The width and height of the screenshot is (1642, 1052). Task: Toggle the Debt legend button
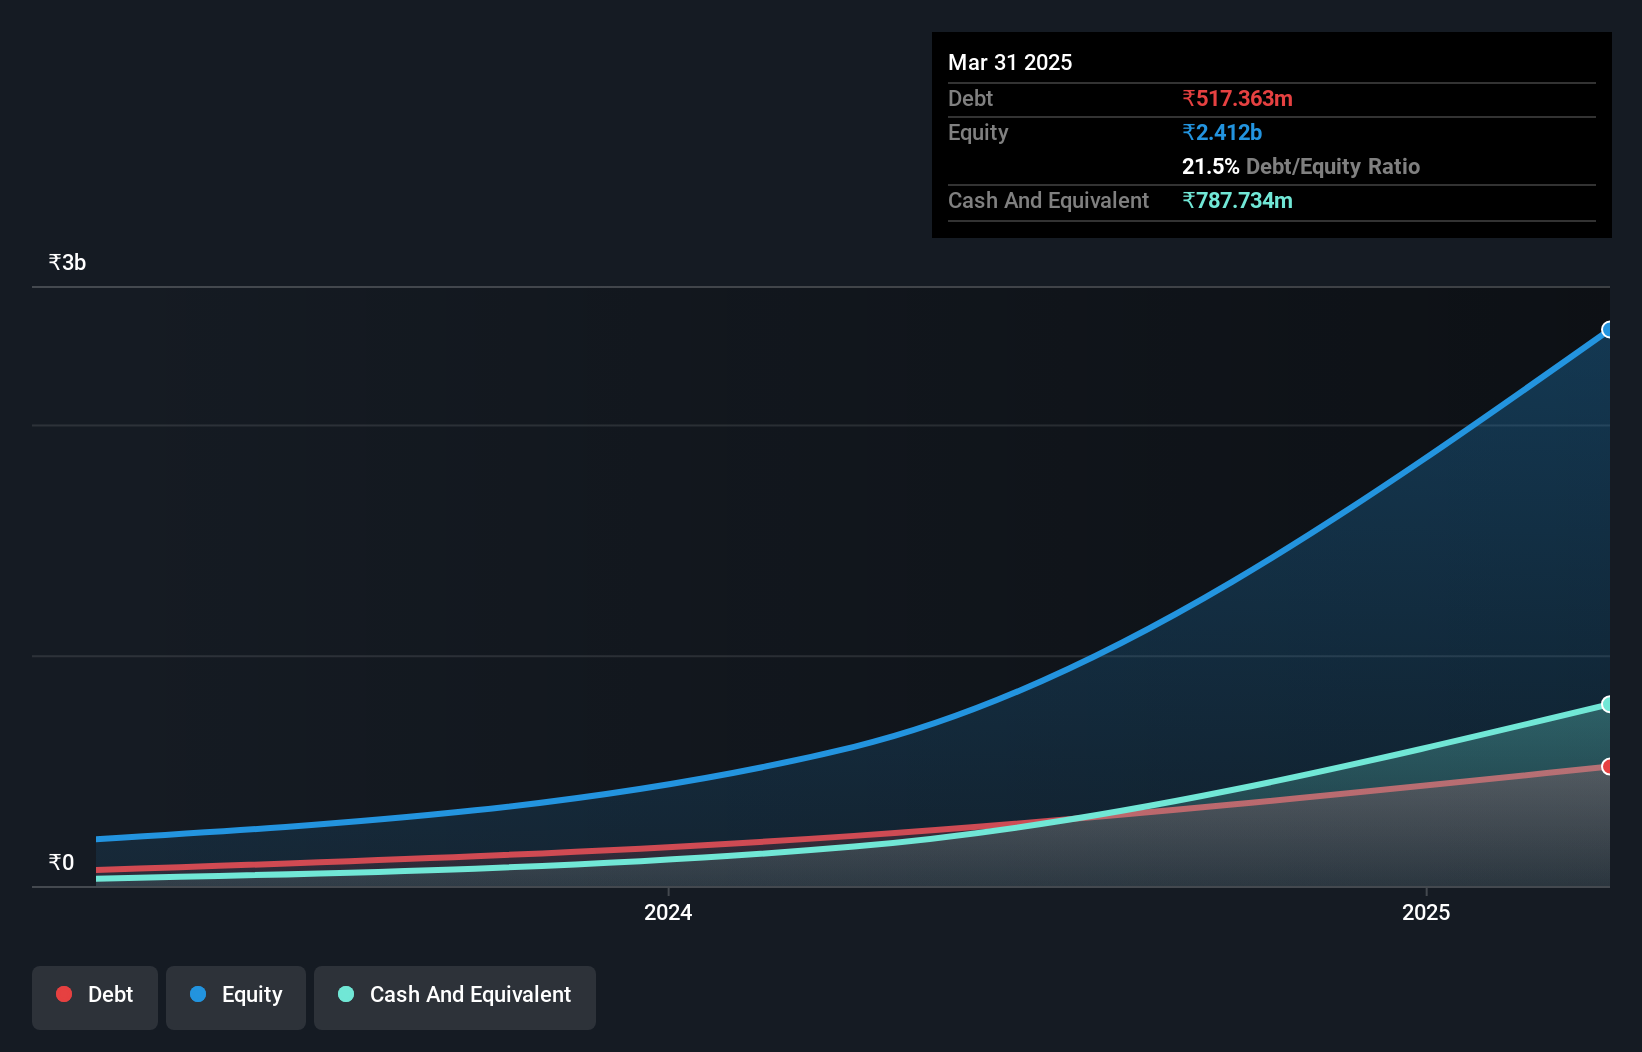[x=95, y=997]
